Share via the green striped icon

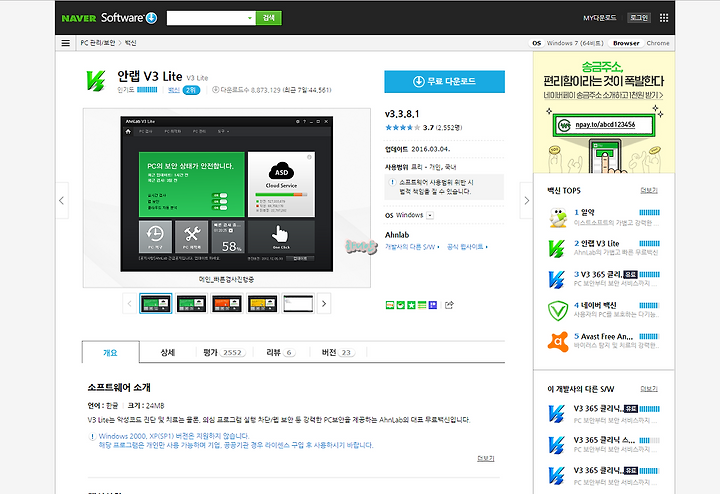422,305
